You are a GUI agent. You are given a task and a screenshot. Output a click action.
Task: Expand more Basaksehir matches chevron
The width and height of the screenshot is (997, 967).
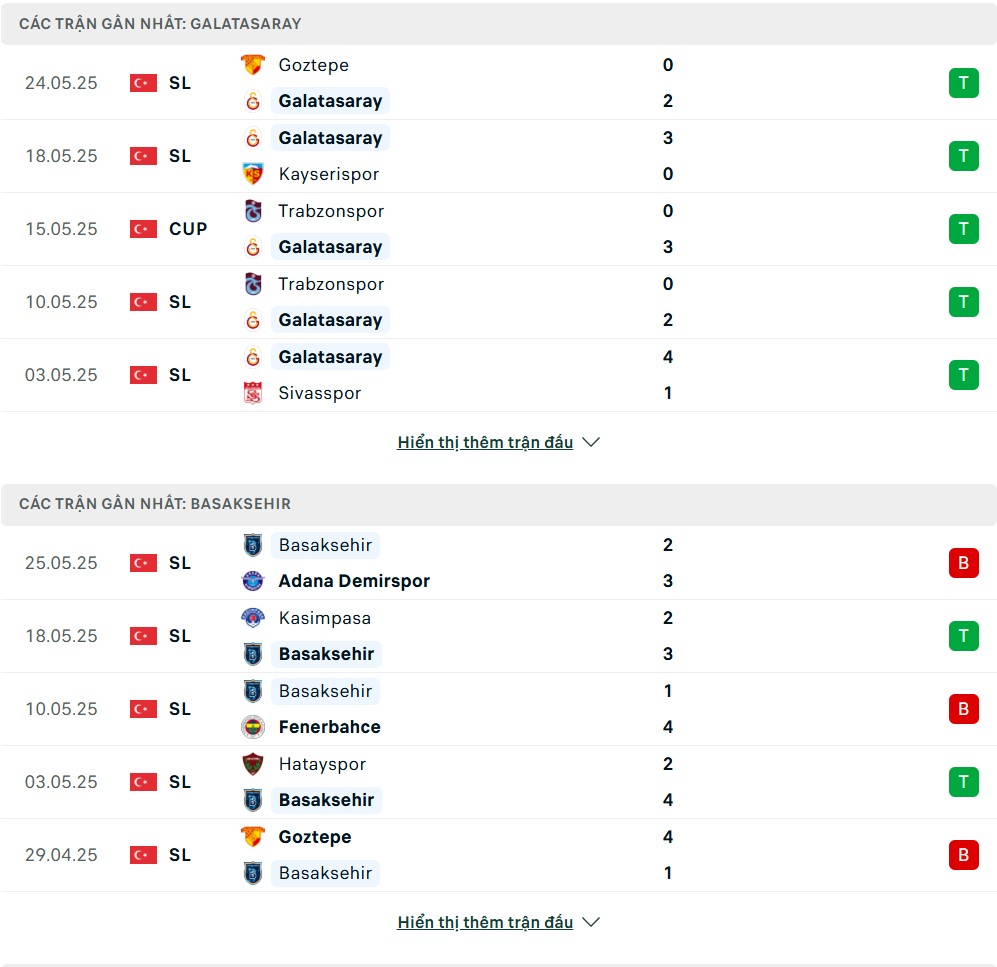click(591, 922)
